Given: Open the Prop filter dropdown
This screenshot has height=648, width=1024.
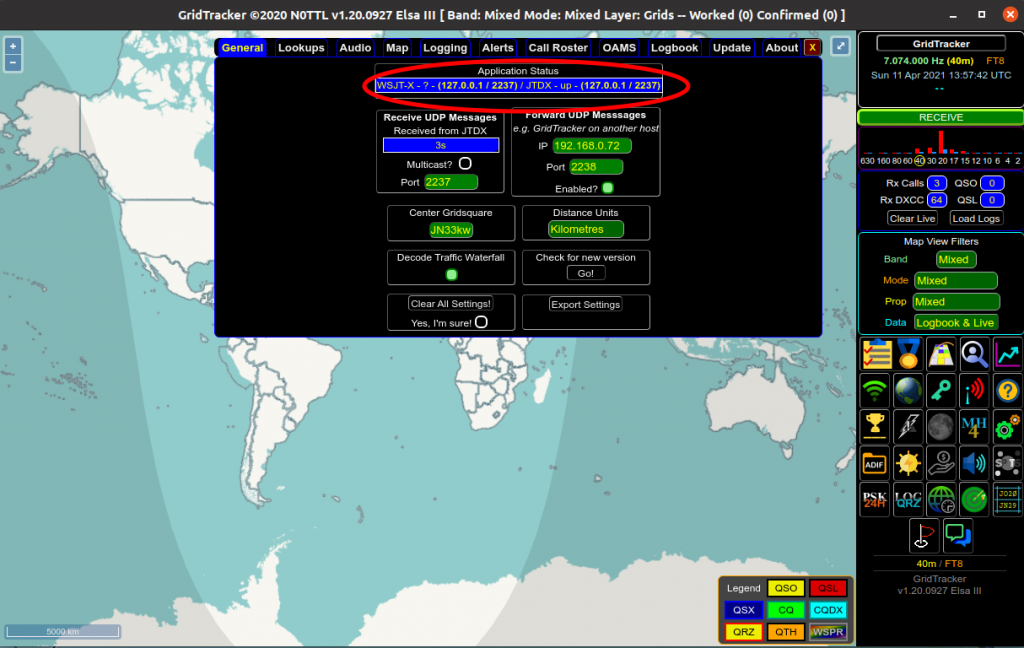Looking at the screenshot, I should coord(956,301).
